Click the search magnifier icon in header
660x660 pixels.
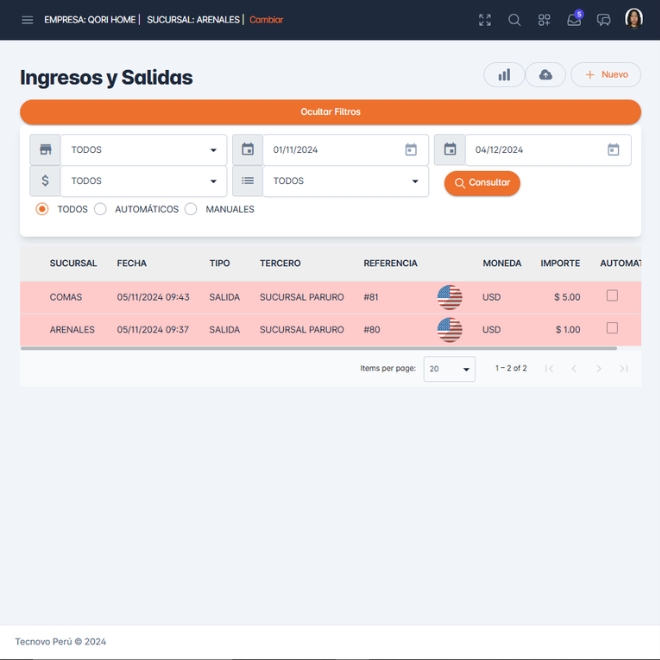[514, 20]
